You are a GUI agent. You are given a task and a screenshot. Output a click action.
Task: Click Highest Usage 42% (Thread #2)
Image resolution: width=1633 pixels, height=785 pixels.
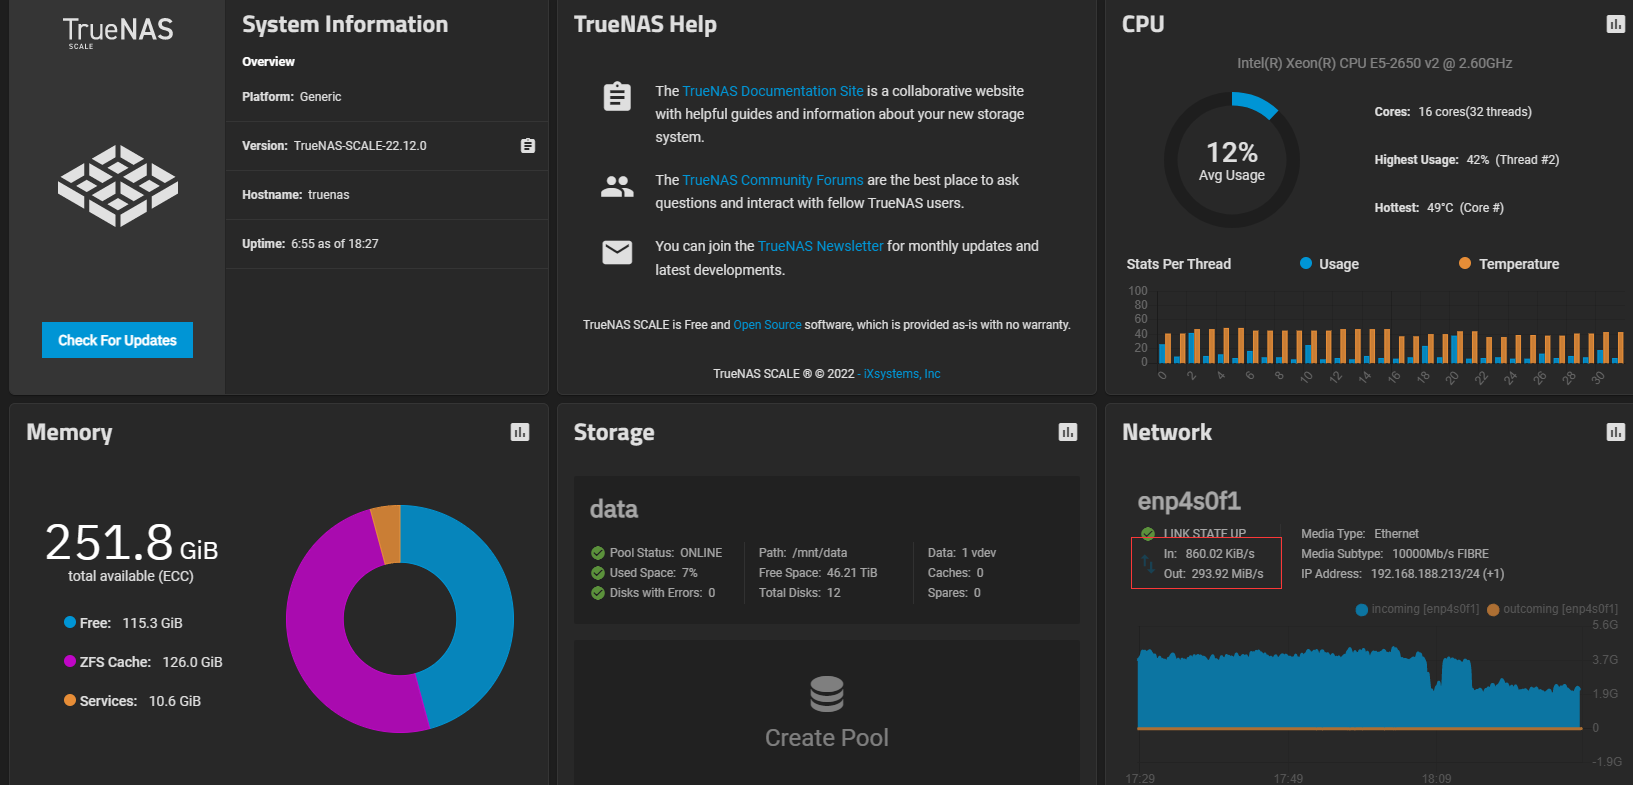tap(1467, 160)
